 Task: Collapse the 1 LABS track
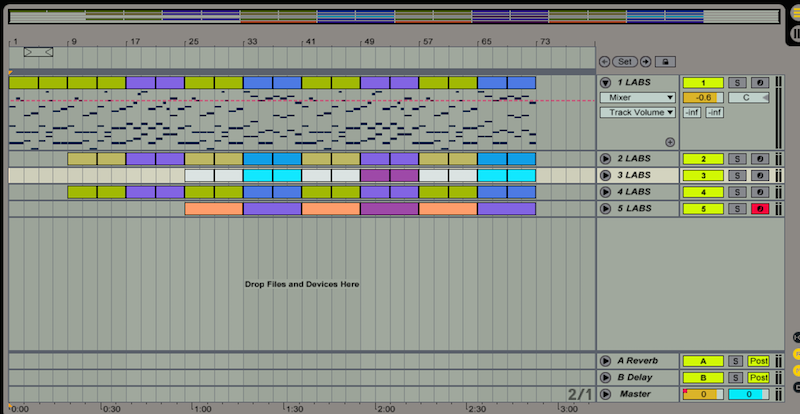pyautogui.click(x=605, y=83)
